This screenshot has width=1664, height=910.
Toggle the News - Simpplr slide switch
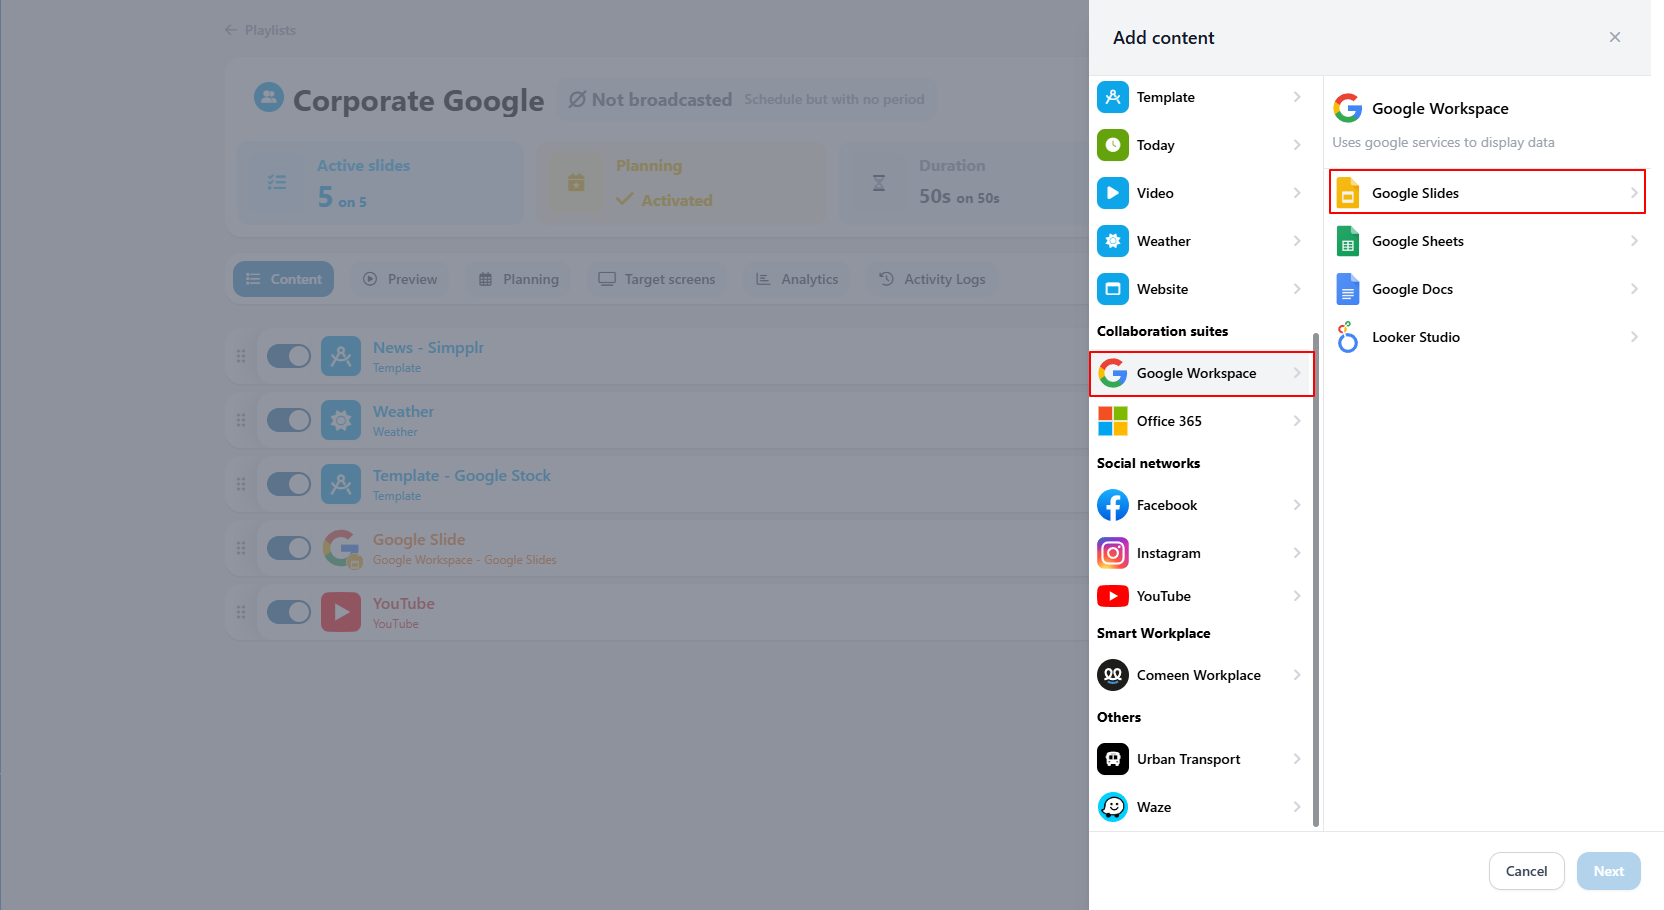click(289, 356)
